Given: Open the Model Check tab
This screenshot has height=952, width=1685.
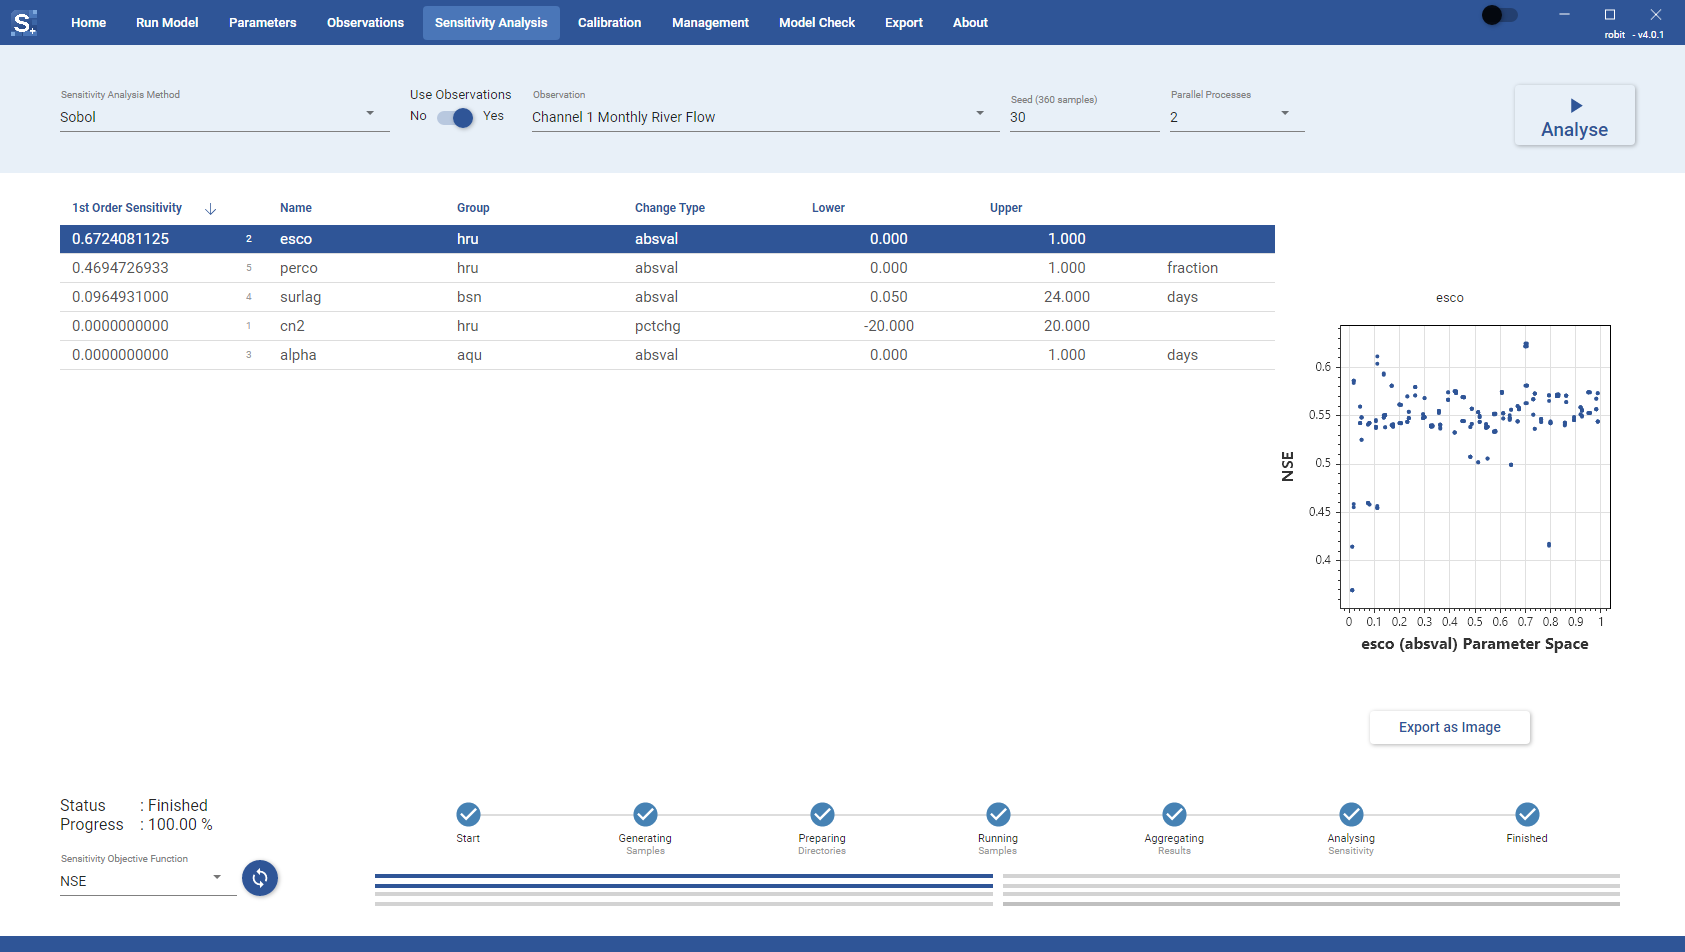Looking at the screenshot, I should [817, 22].
